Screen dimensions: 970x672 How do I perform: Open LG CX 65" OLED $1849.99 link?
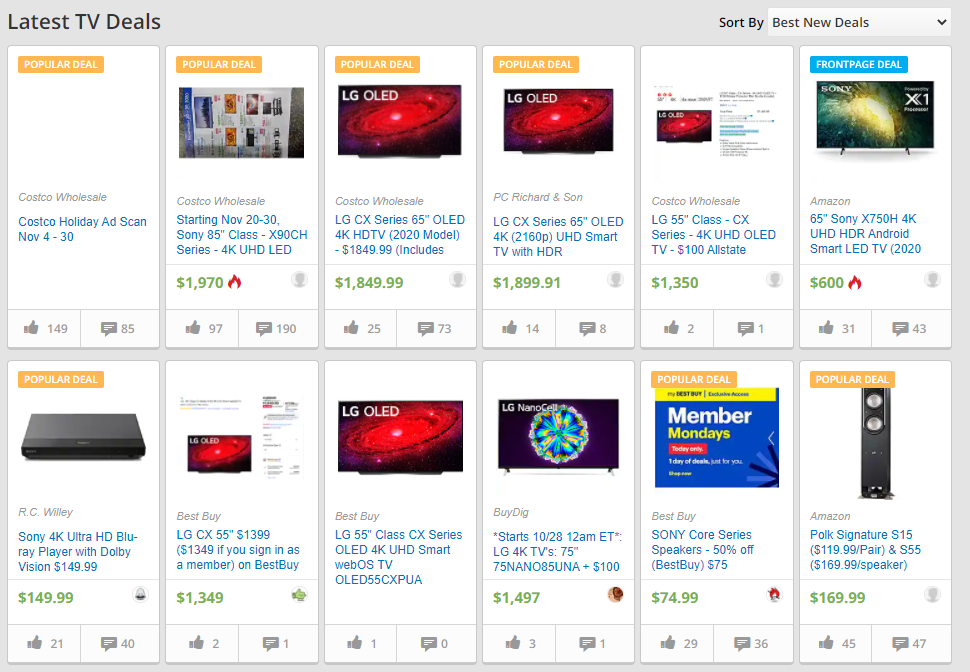tap(400, 235)
